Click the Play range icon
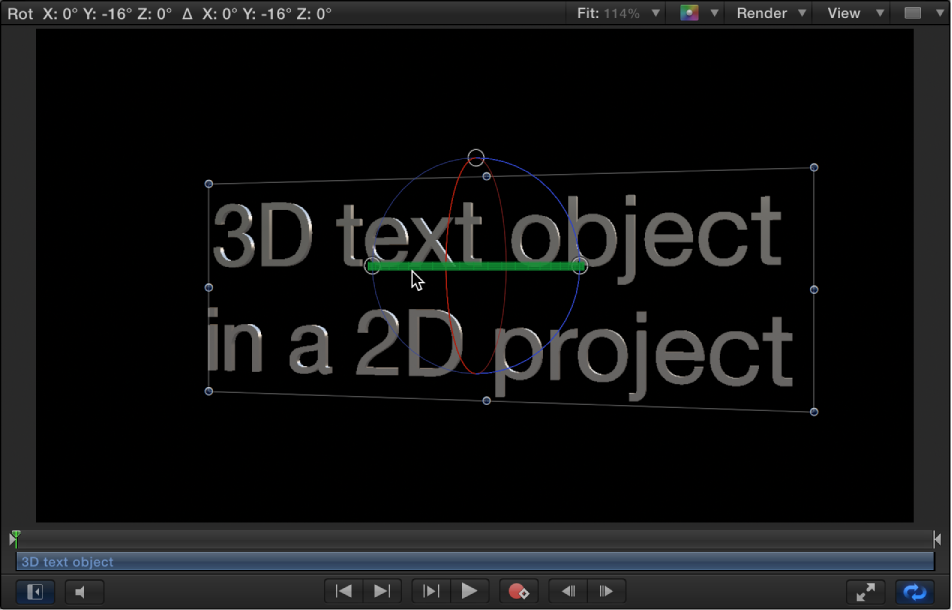The height and width of the screenshot is (610, 952). (430, 591)
